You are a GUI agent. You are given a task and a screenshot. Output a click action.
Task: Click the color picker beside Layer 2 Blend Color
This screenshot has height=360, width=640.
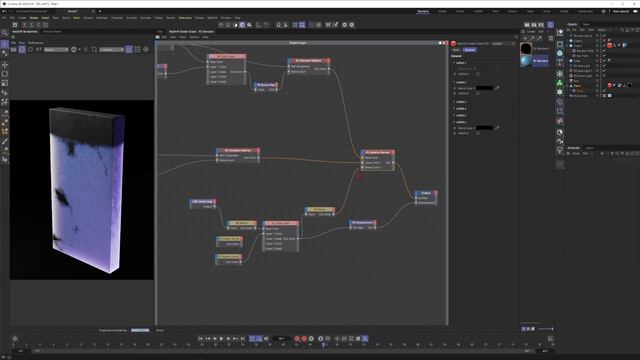point(497,88)
